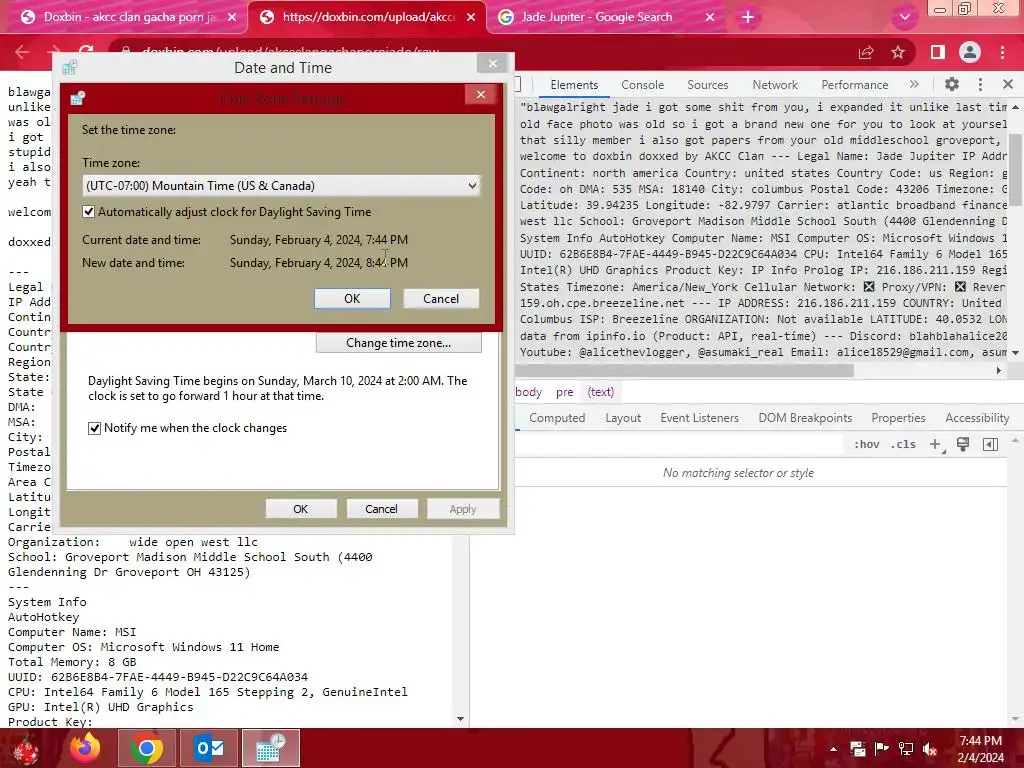Viewport: 1024px width, 768px height.
Task: Click the computed styles sidebar toggle icon
Action: pos(990,444)
